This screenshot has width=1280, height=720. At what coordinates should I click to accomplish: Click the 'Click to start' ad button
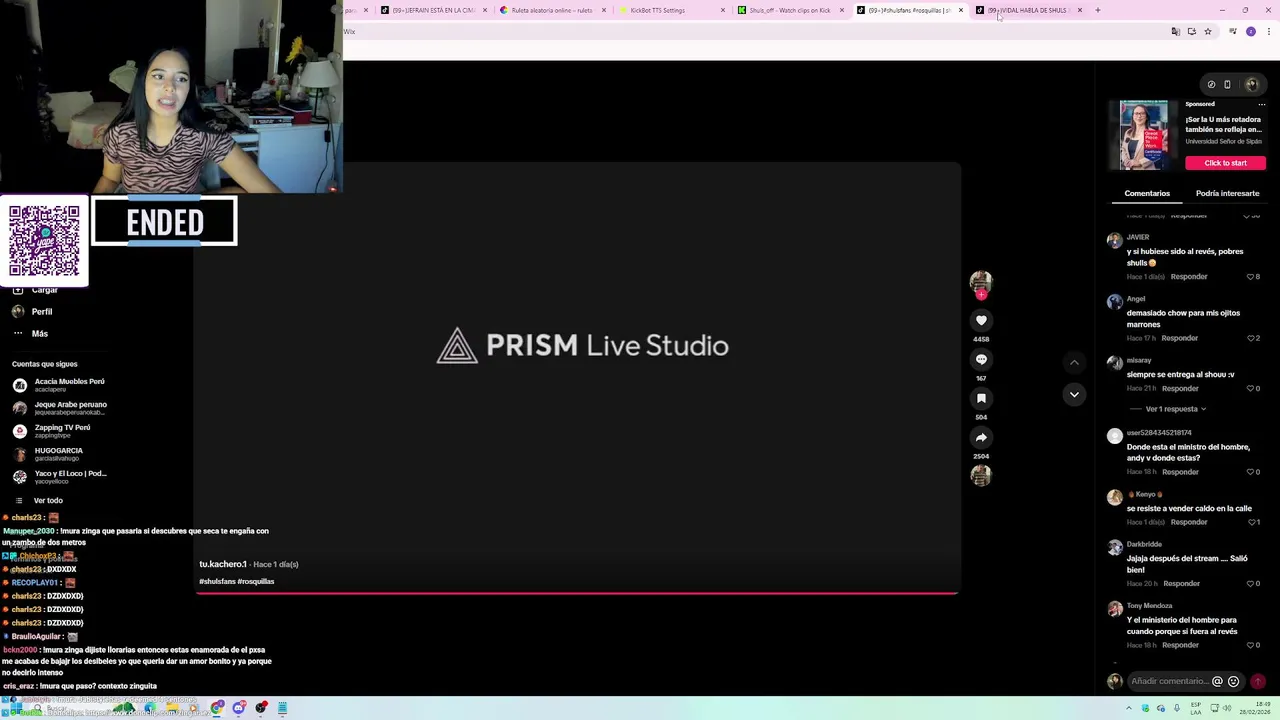tap(1226, 163)
